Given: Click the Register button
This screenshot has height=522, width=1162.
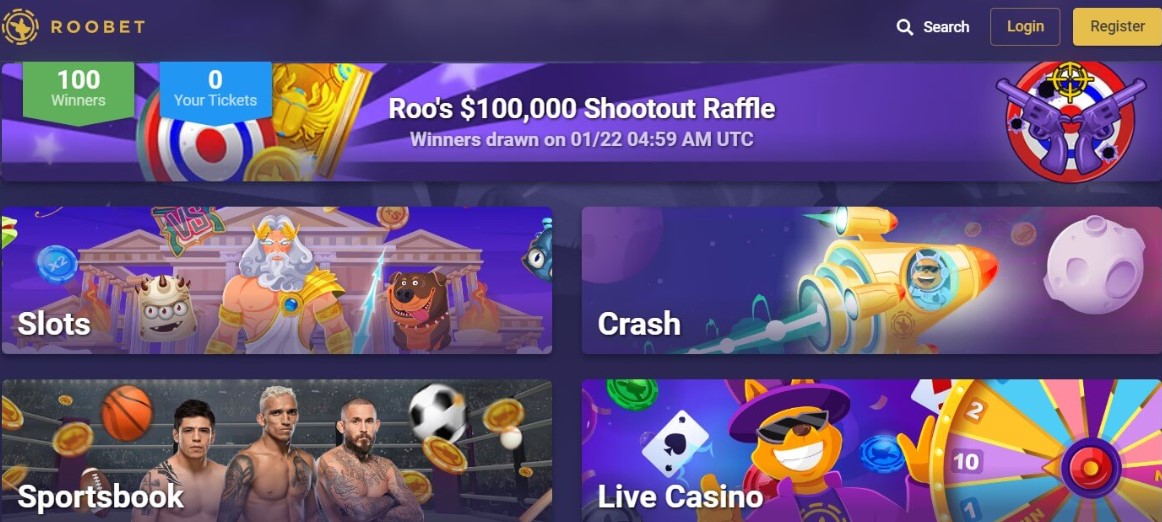Looking at the screenshot, I should 1117,27.
